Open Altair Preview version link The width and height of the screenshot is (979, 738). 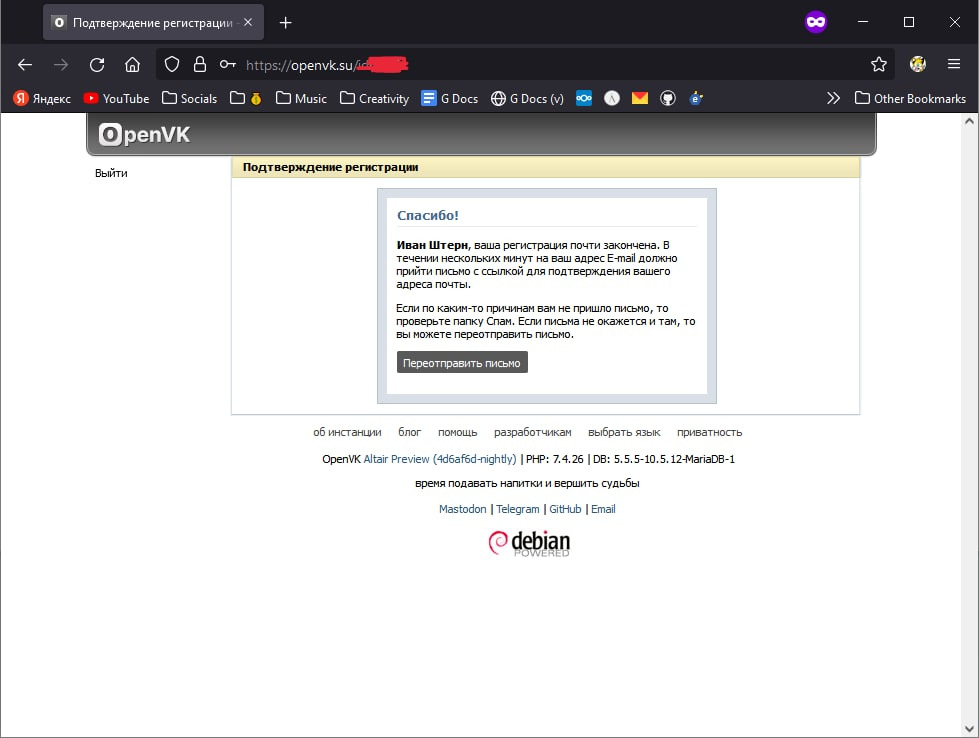(x=440, y=459)
